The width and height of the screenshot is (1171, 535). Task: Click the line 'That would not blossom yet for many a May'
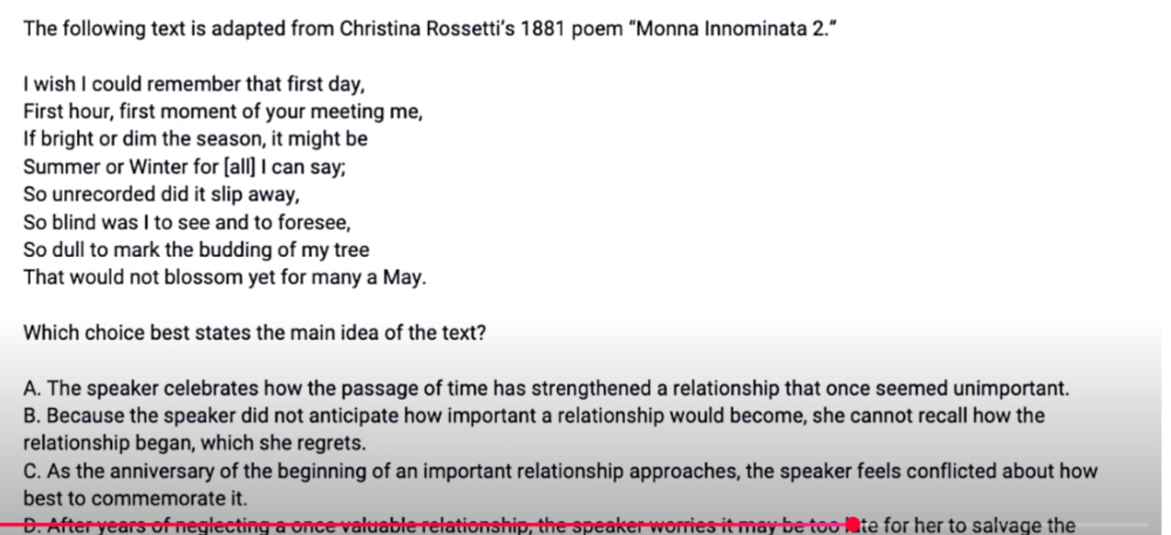pyautogui.click(x=225, y=278)
